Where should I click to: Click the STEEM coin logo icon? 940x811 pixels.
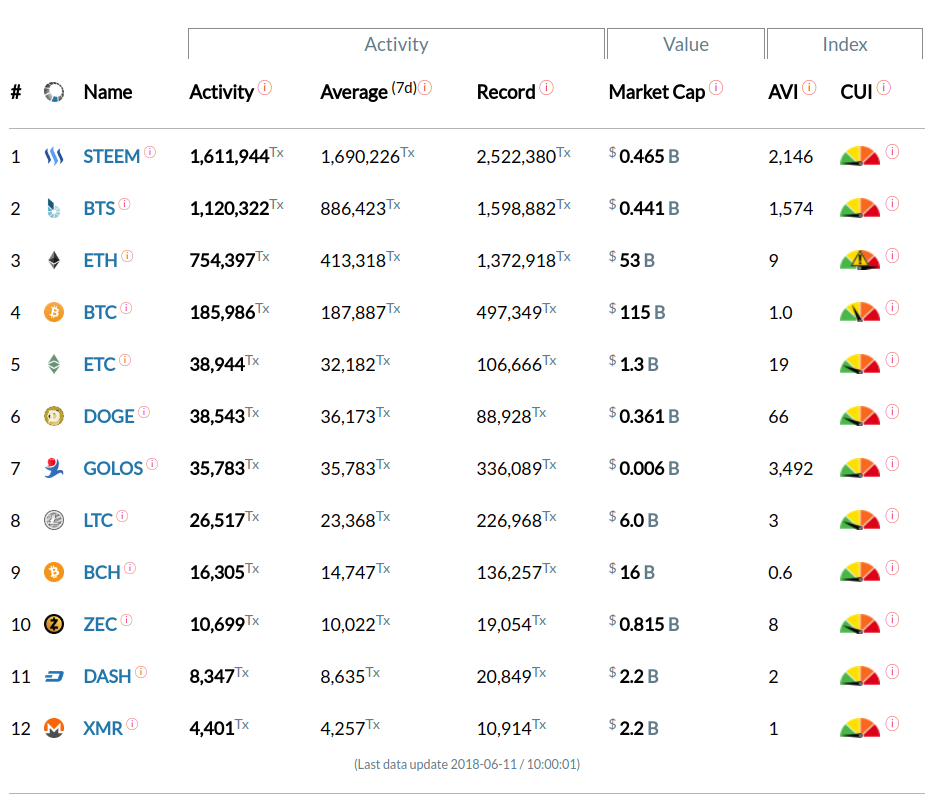click(x=54, y=156)
